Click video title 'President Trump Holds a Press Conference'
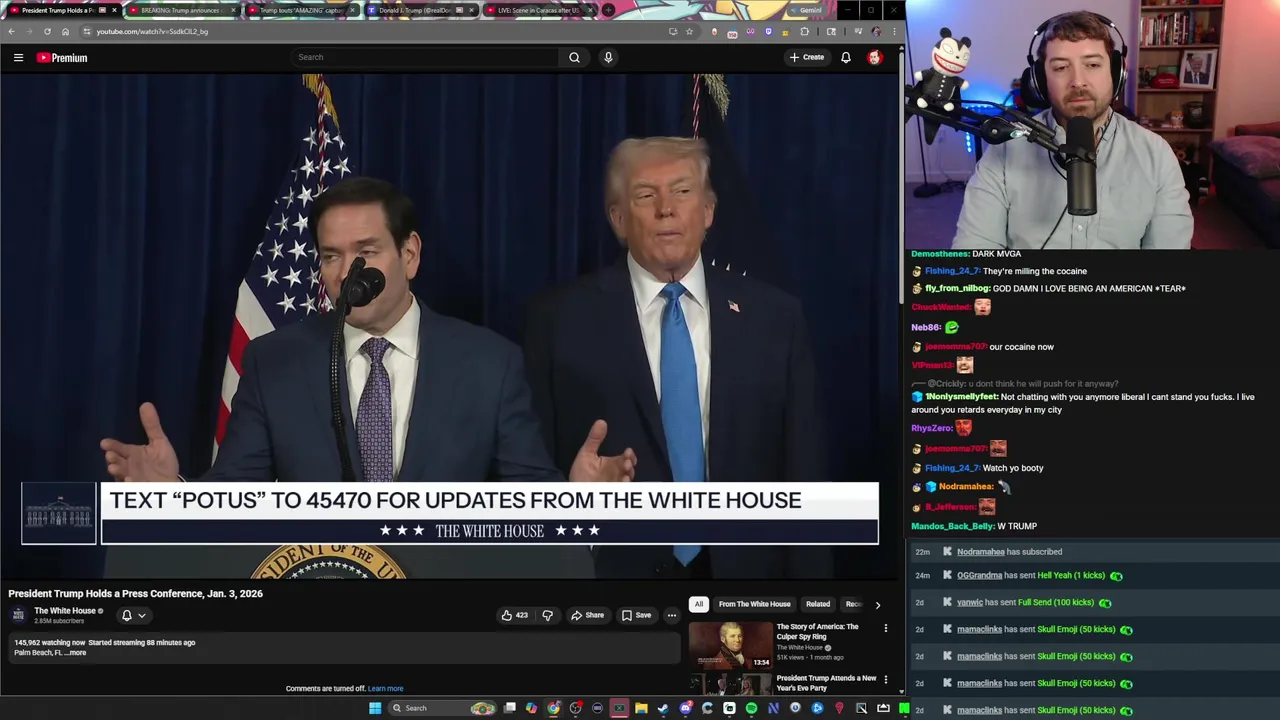This screenshot has height=720, width=1280. pos(135,594)
